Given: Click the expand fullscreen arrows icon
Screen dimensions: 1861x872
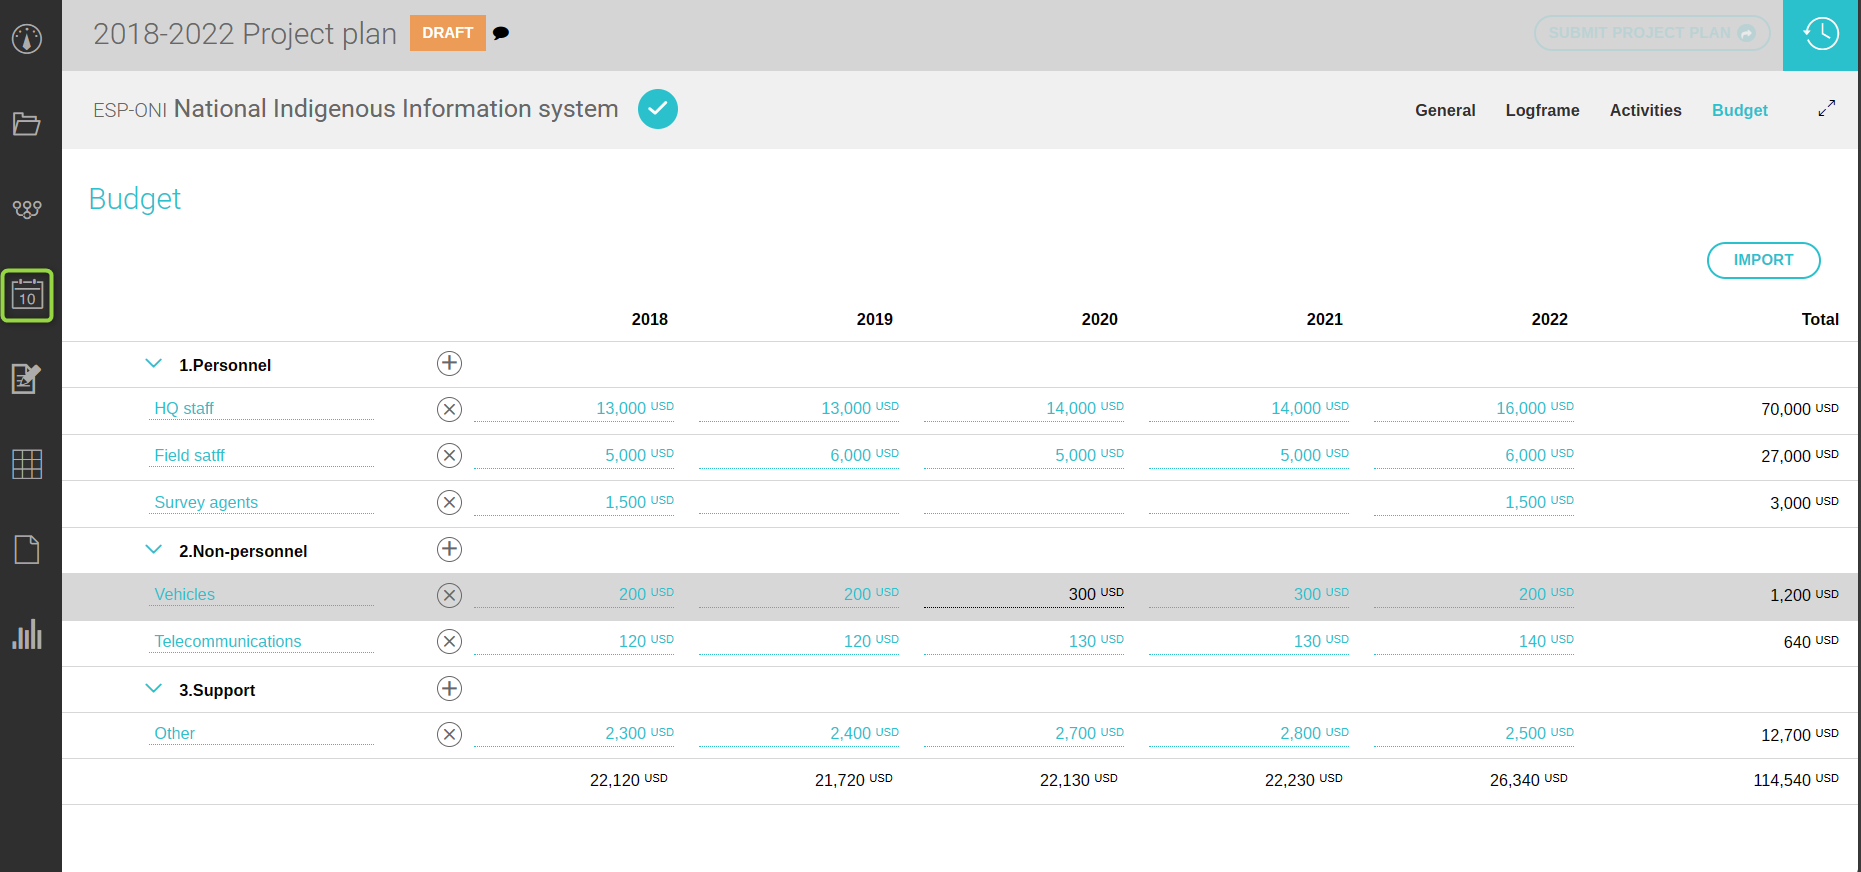Looking at the screenshot, I should tap(1827, 109).
